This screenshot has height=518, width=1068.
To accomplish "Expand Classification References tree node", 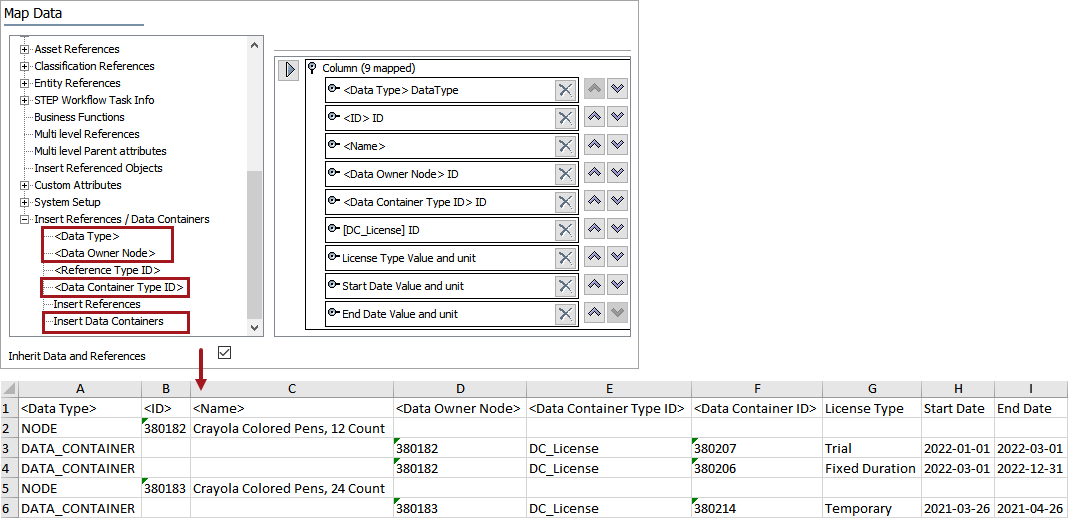I will point(25,66).
